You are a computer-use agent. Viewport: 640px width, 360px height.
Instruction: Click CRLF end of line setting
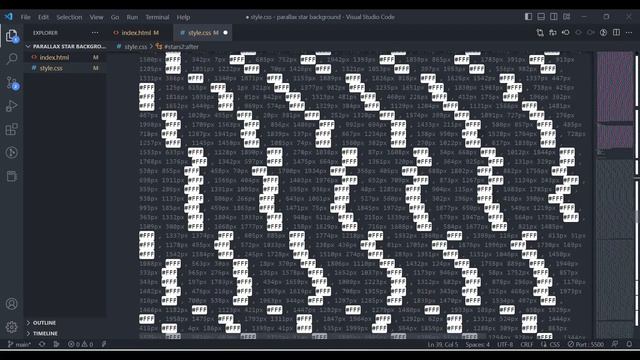tap(527, 344)
